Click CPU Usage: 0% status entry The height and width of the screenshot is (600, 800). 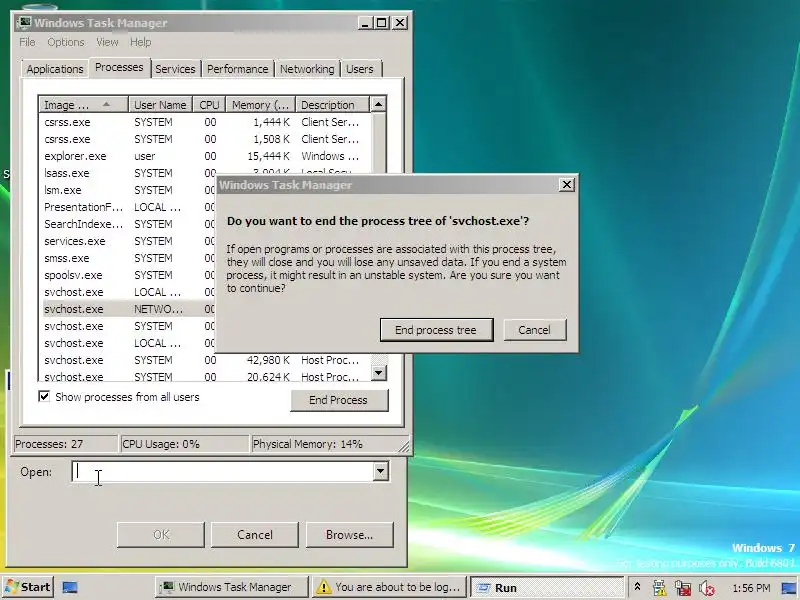point(184,444)
